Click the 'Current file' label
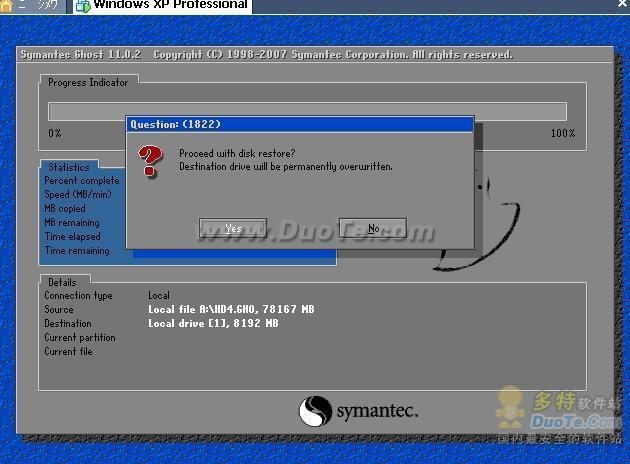The width and height of the screenshot is (630, 464). pyautogui.click(x=68, y=352)
